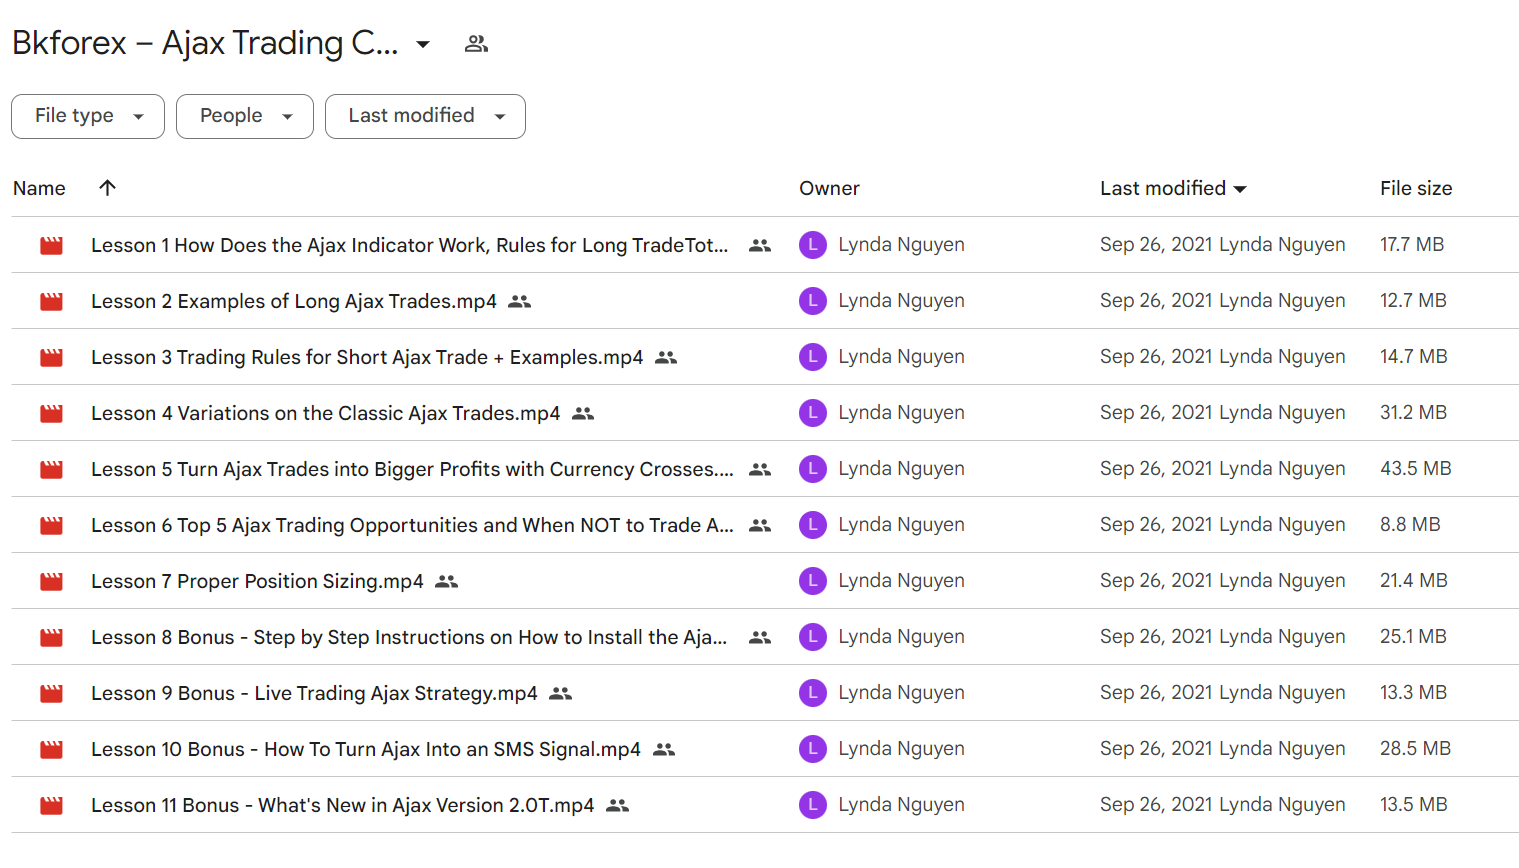This screenshot has height=868, width=1519.
Task: Open Lesson 3 Trading Rules for Short Ajax Trade
Action: 367,357
